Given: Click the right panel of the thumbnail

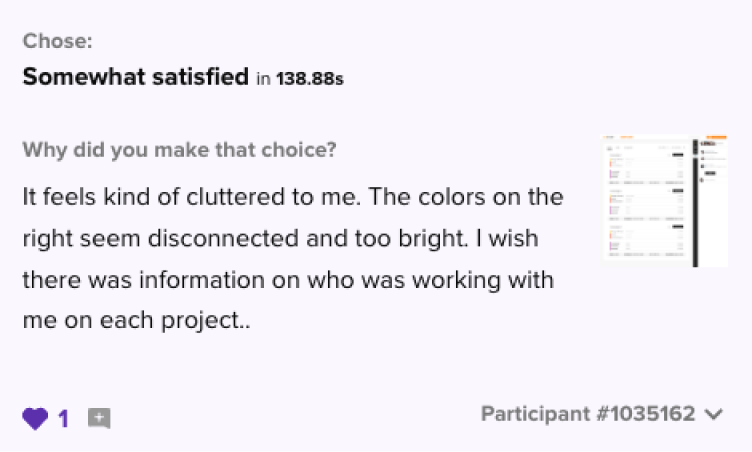Looking at the screenshot, I should click(714, 203).
